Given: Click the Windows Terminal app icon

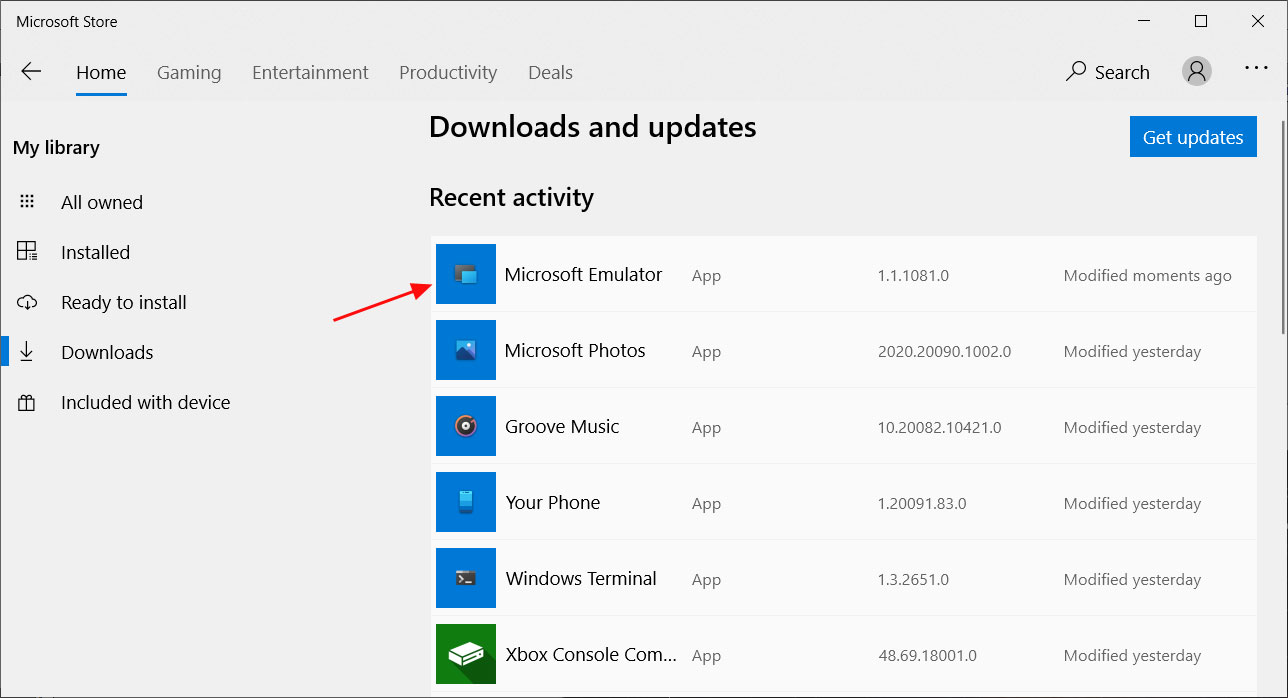Looking at the screenshot, I should tap(466, 578).
